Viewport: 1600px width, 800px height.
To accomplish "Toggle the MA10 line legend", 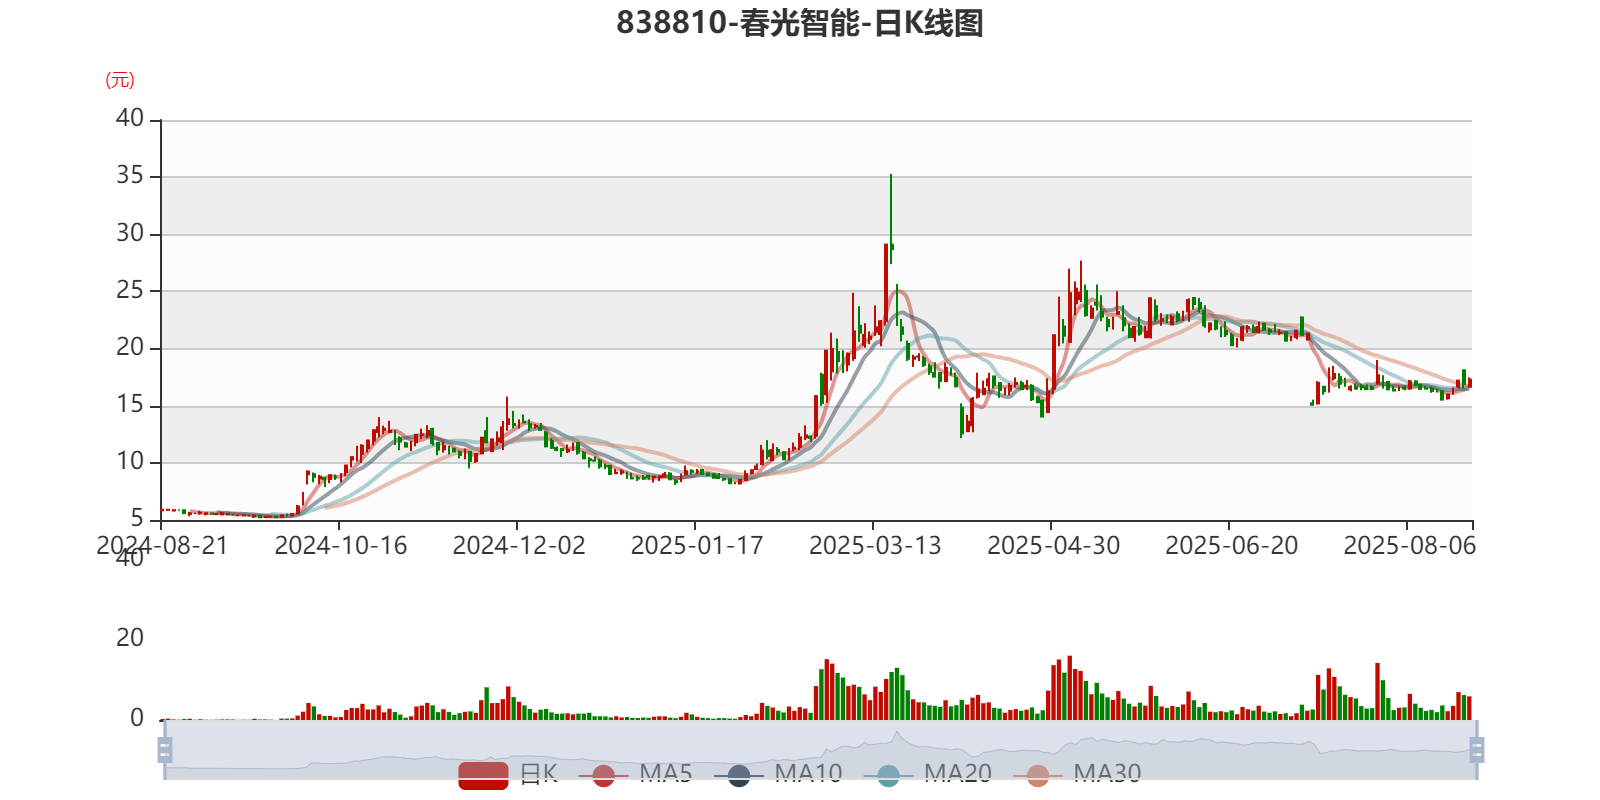I will pos(778,774).
